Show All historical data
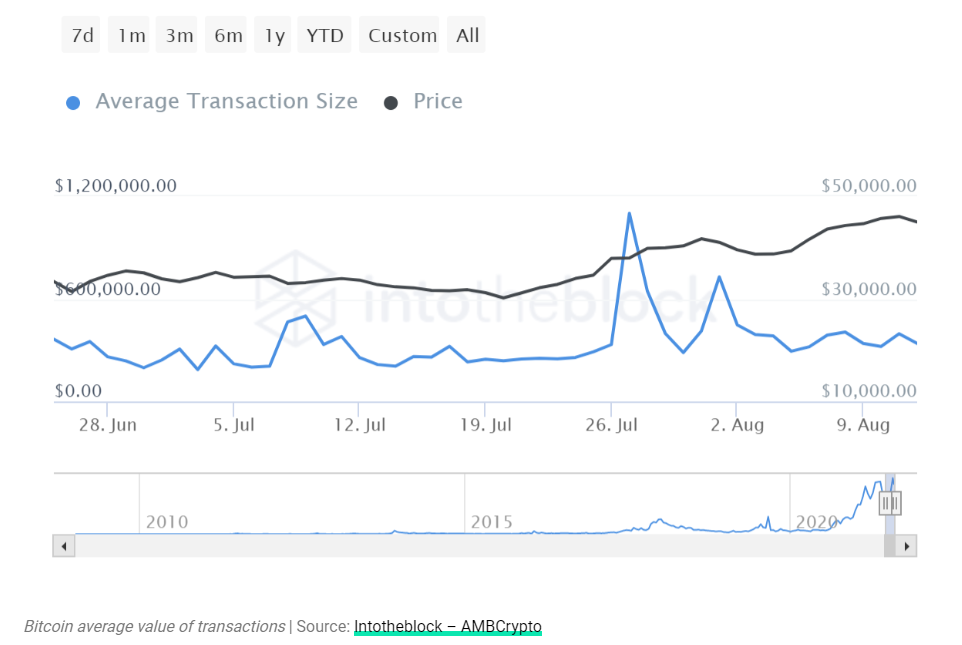 pos(466,35)
